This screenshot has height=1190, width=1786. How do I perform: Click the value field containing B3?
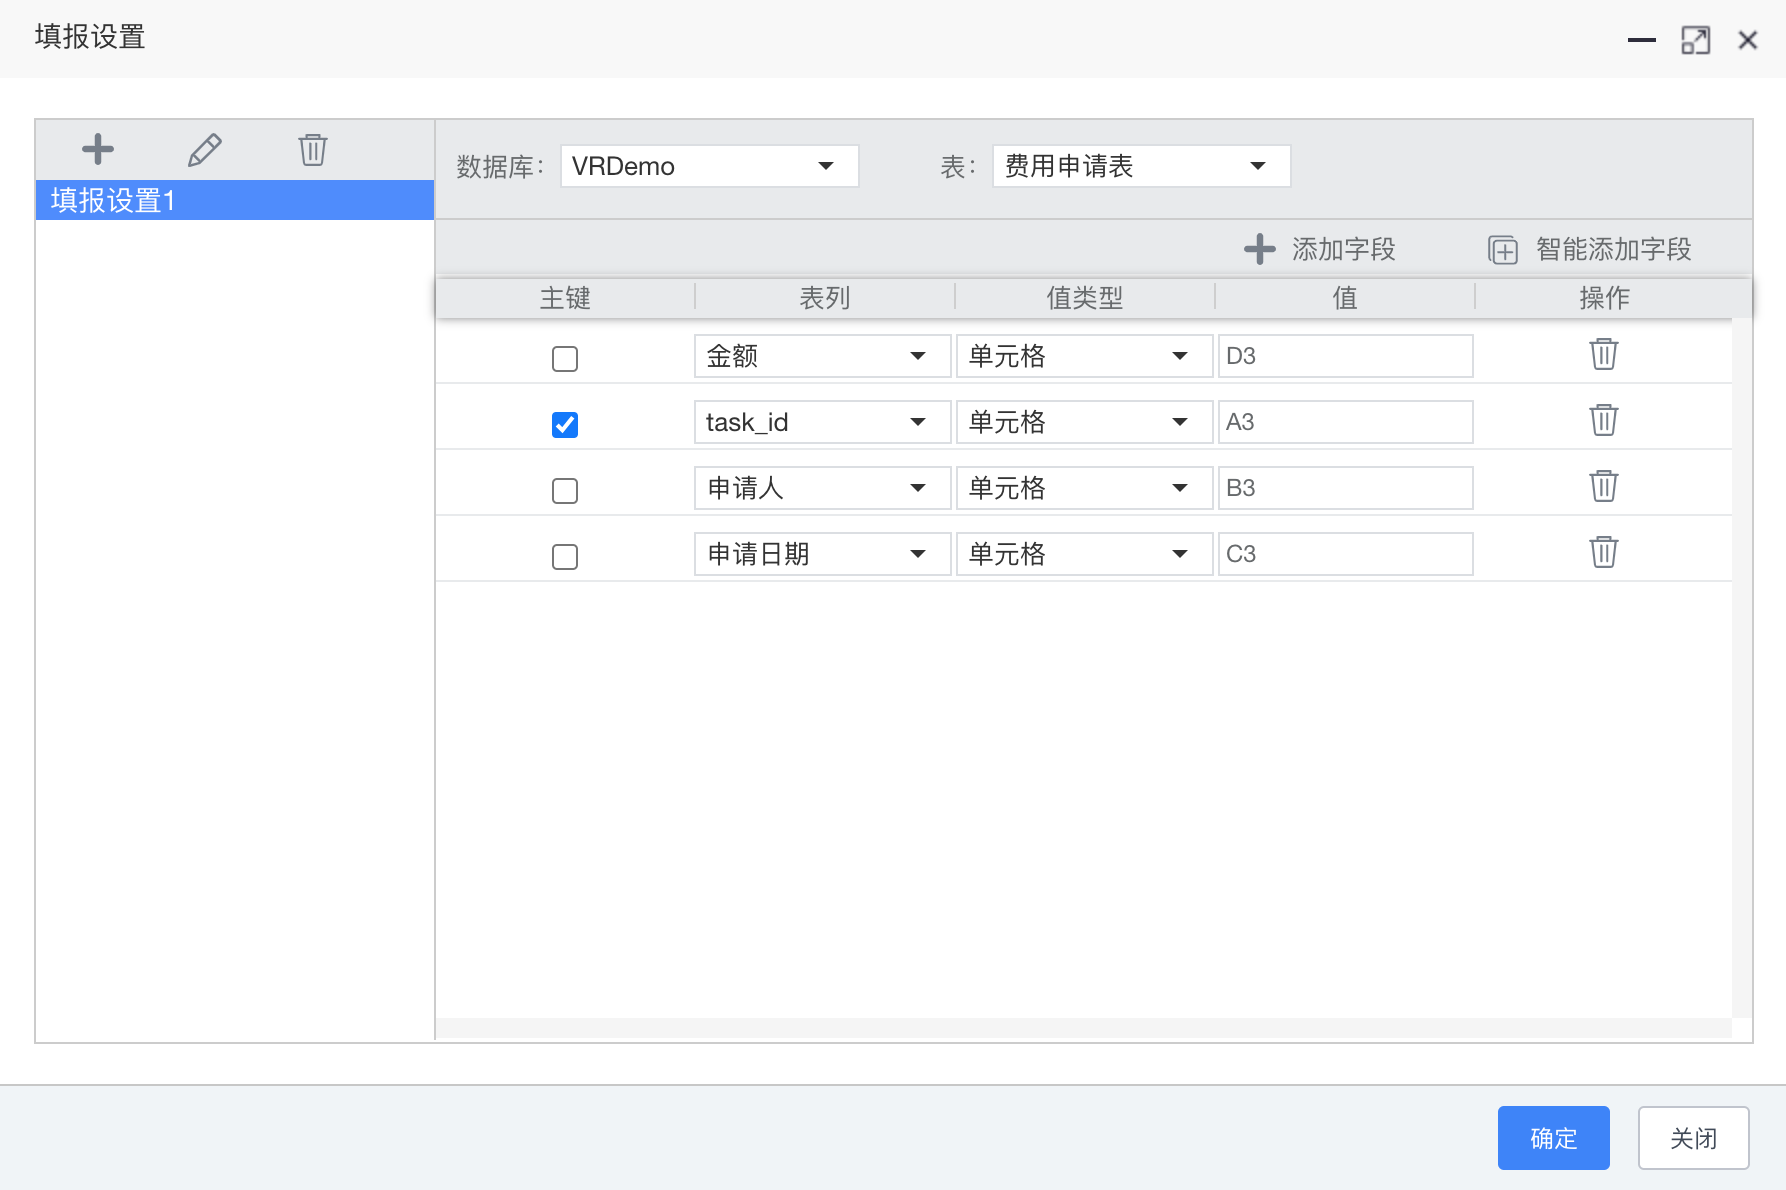[1345, 488]
